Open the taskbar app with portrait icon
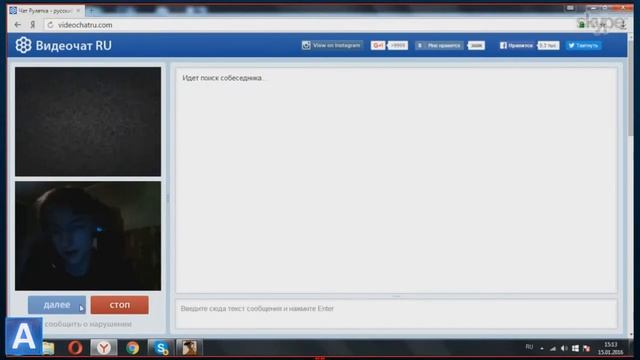This screenshot has height=360, width=640. coord(189,348)
